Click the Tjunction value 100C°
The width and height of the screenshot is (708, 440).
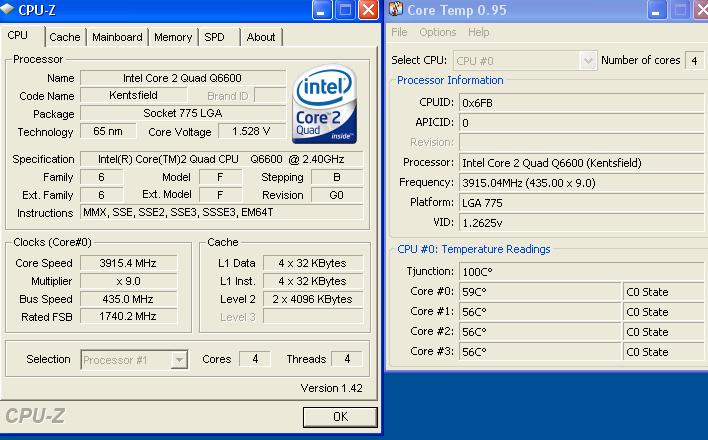583,272
